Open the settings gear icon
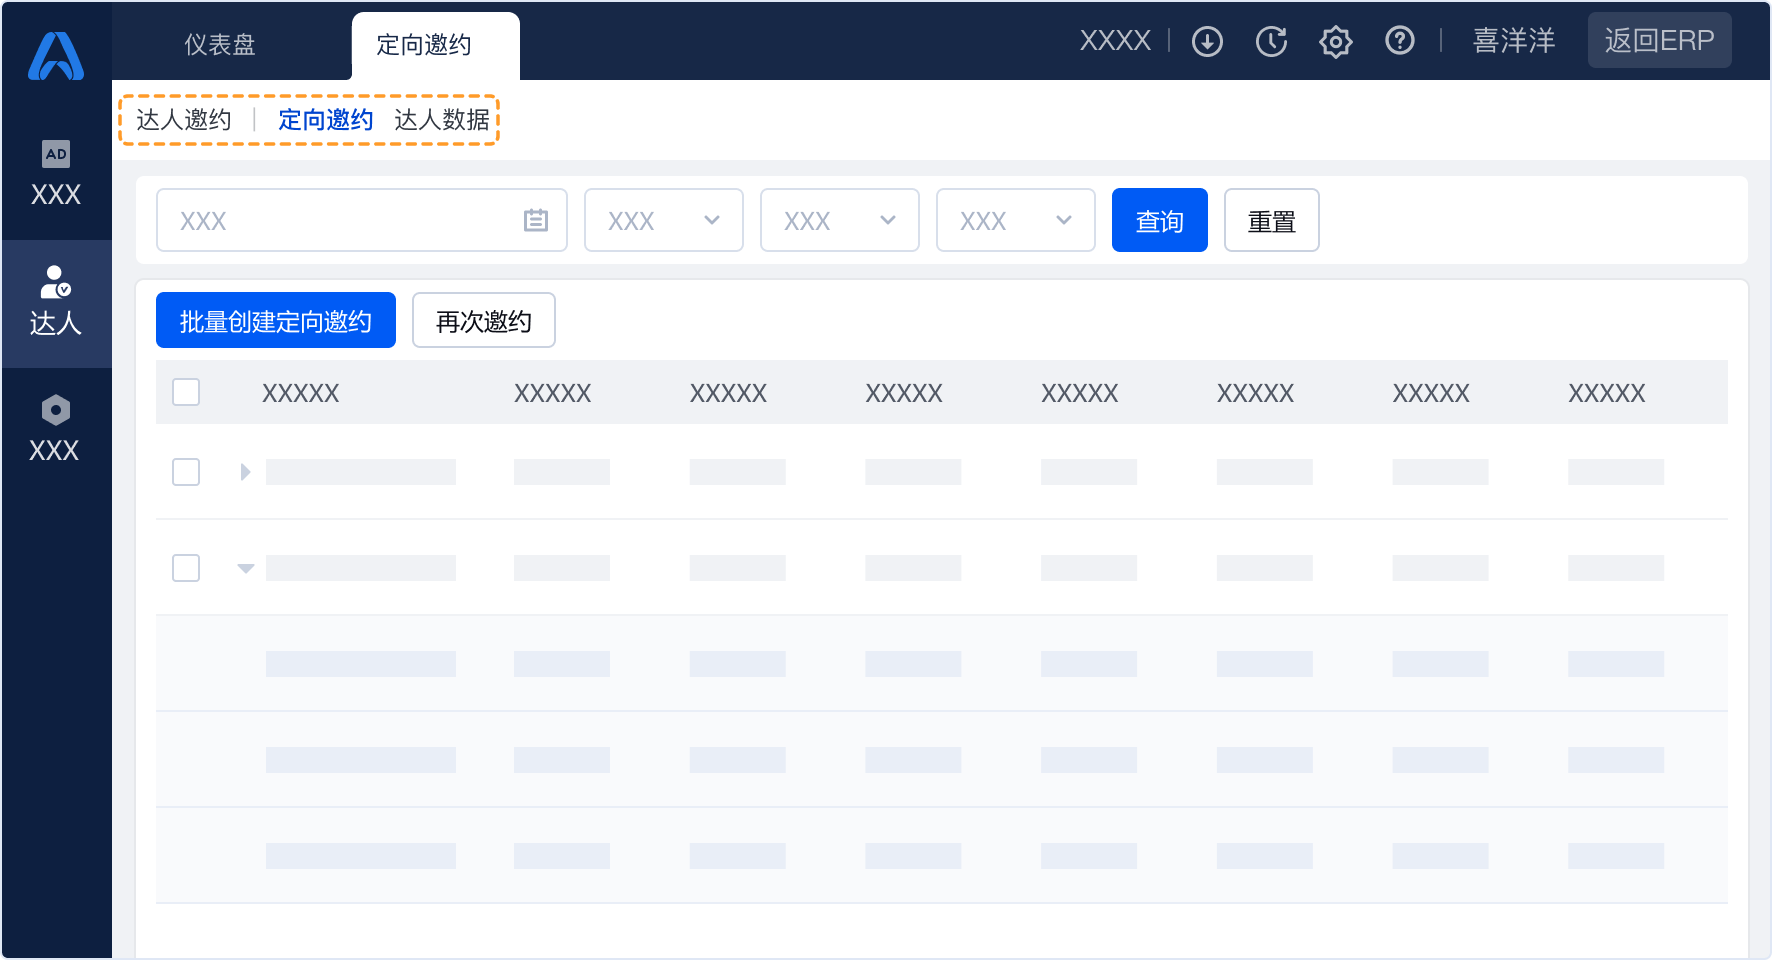1772x960 pixels. tap(1336, 41)
